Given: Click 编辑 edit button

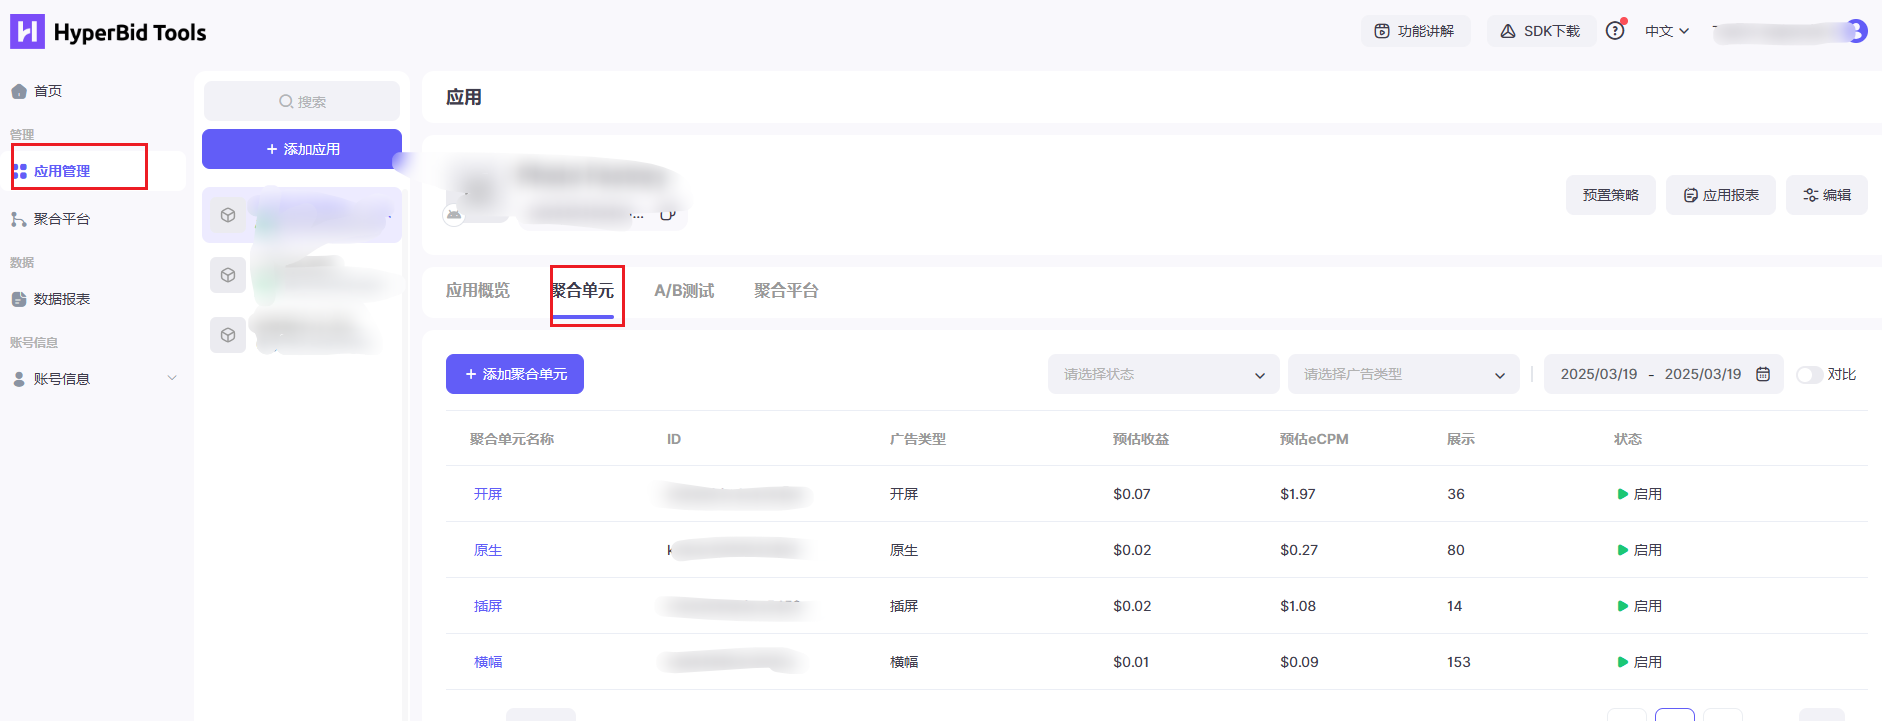Looking at the screenshot, I should click(1826, 195).
